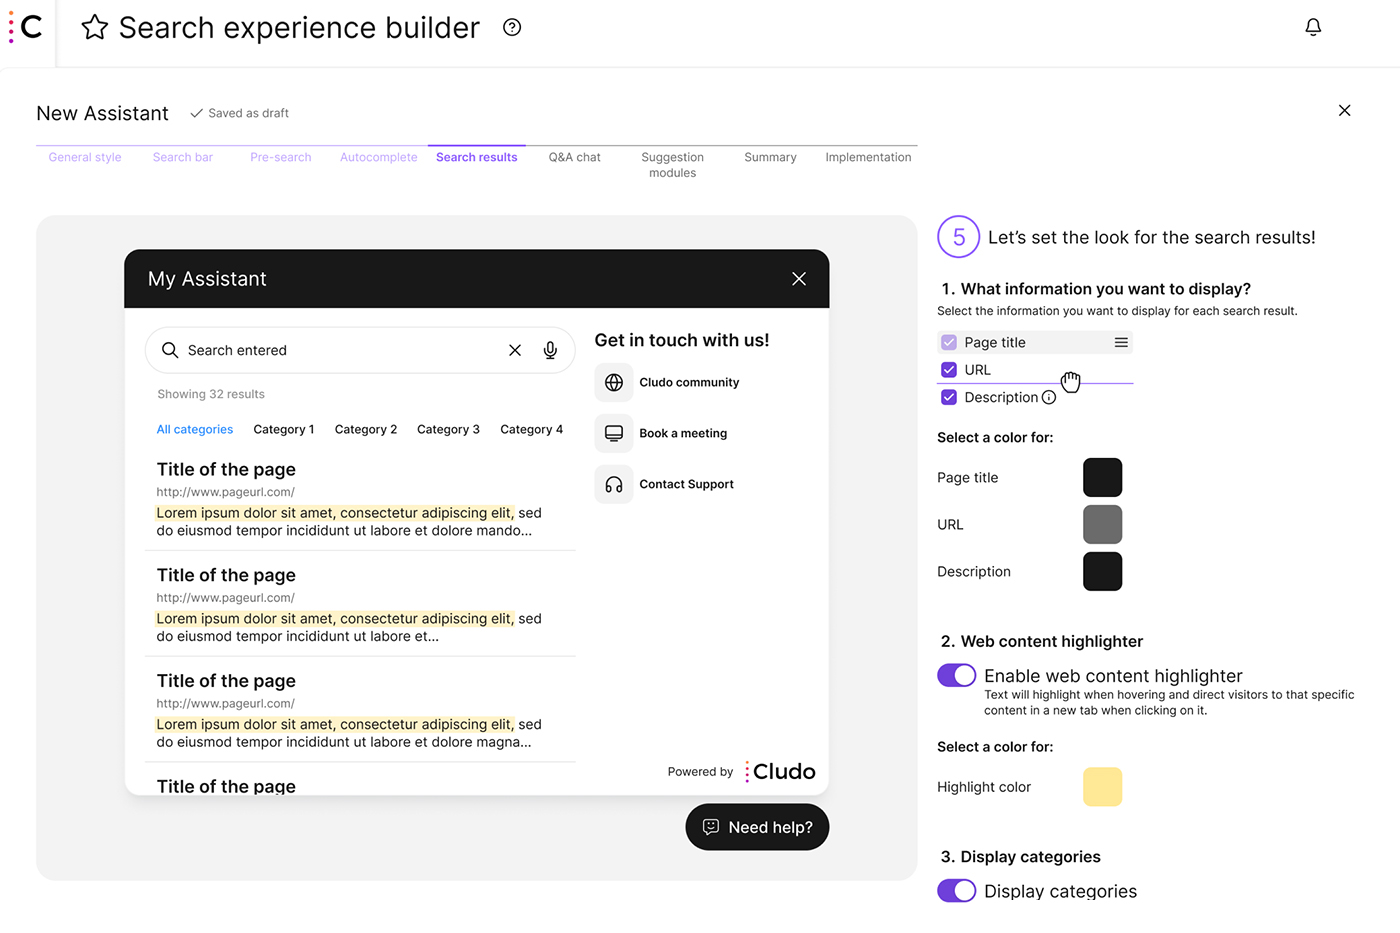Open help via the question mark icon
Viewport: 1400px width, 933px height.
click(x=512, y=27)
